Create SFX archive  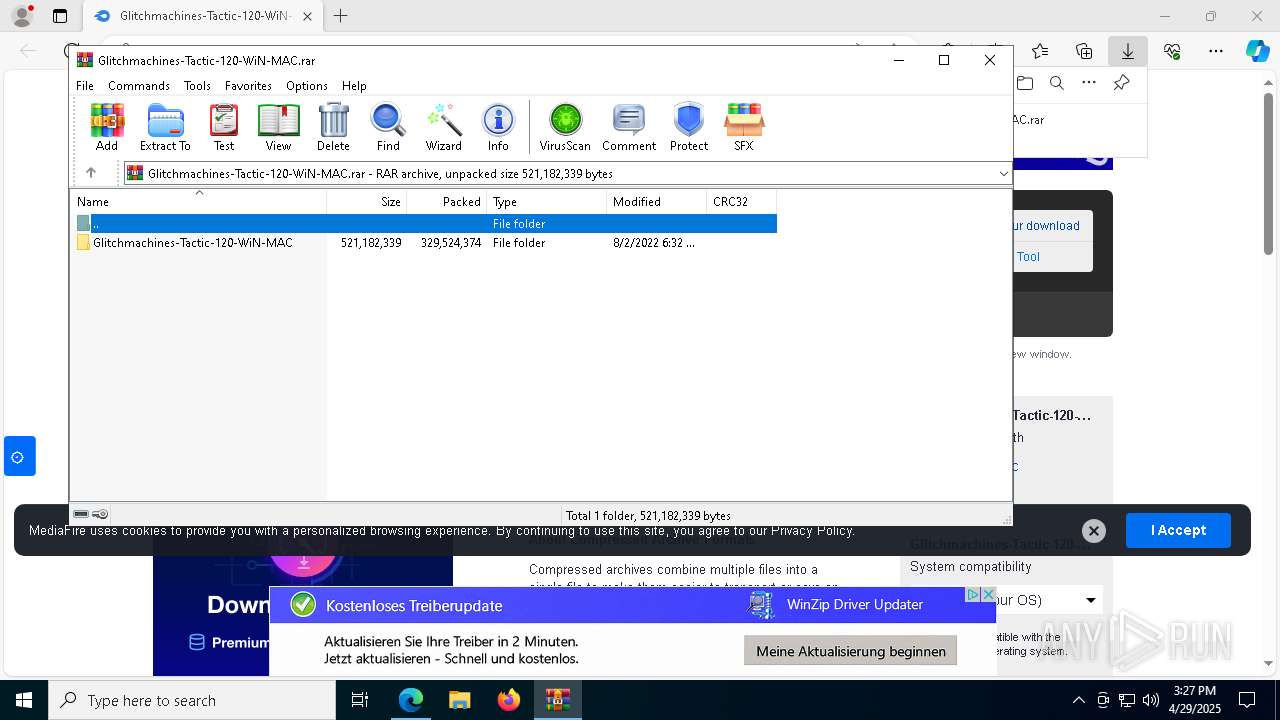click(x=743, y=127)
